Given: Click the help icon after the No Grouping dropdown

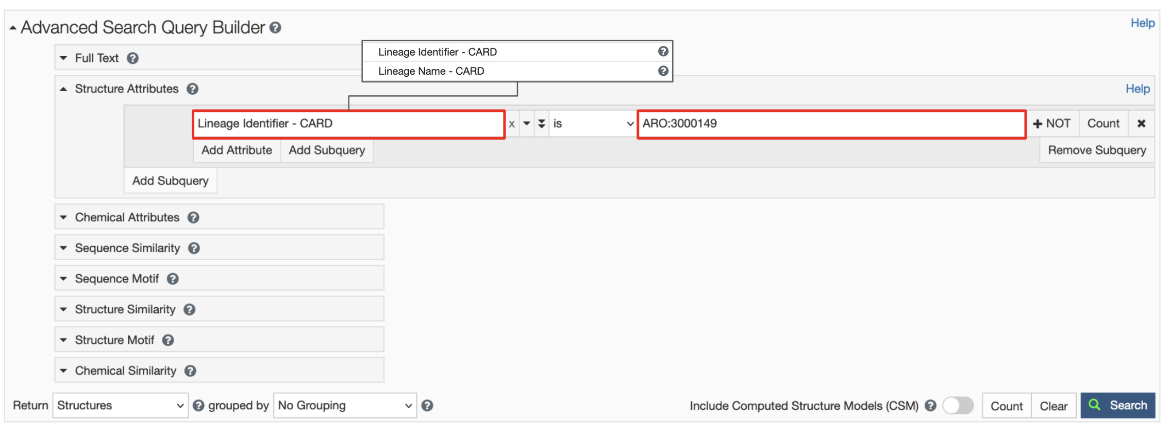Looking at the screenshot, I should click(427, 405).
